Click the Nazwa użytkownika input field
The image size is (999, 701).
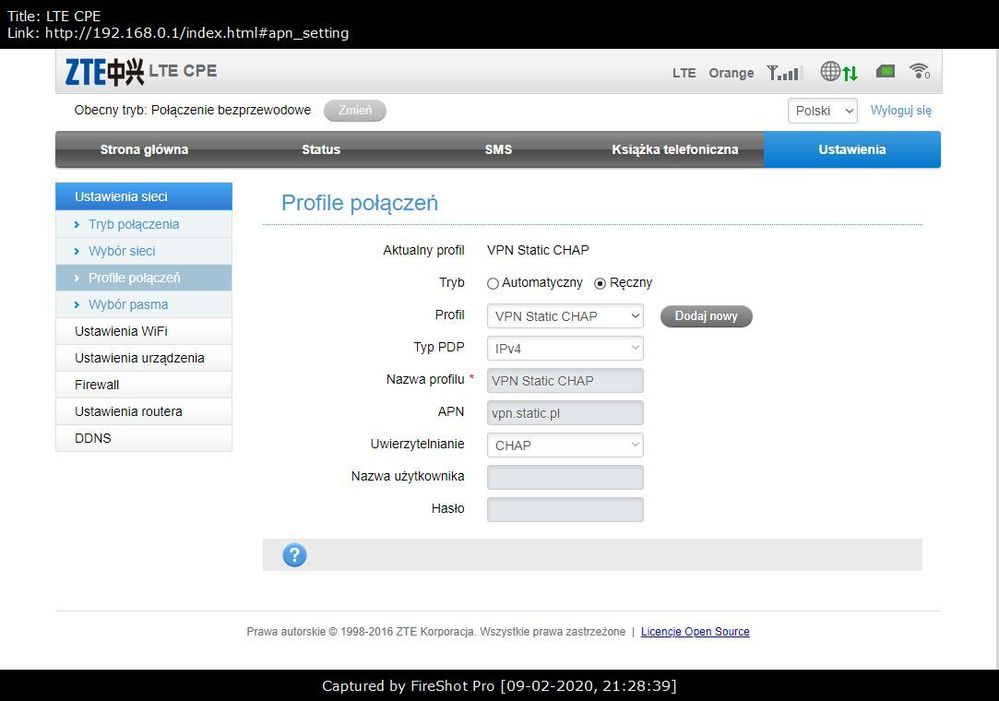click(565, 477)
